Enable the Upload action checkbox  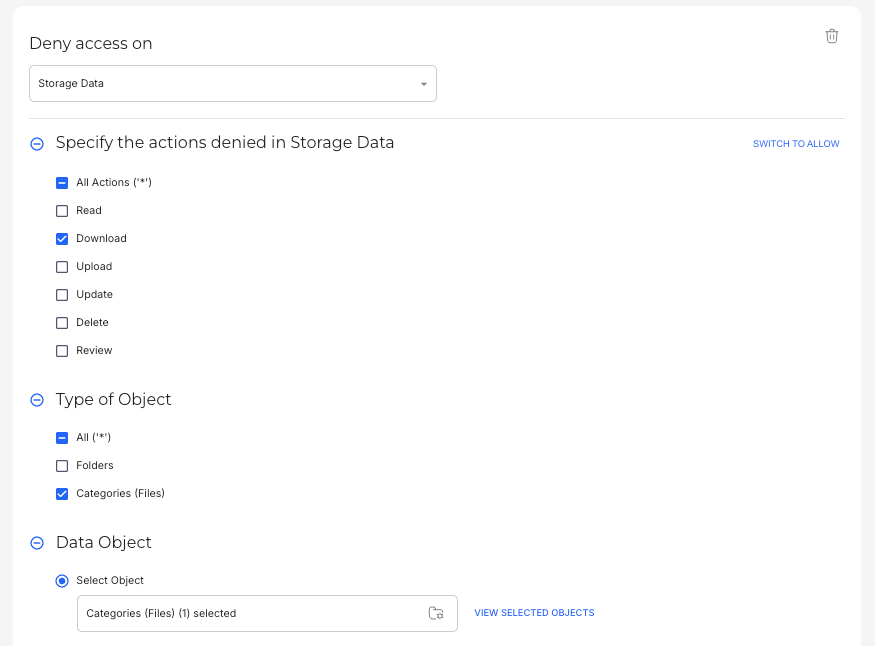click(62, 267)
